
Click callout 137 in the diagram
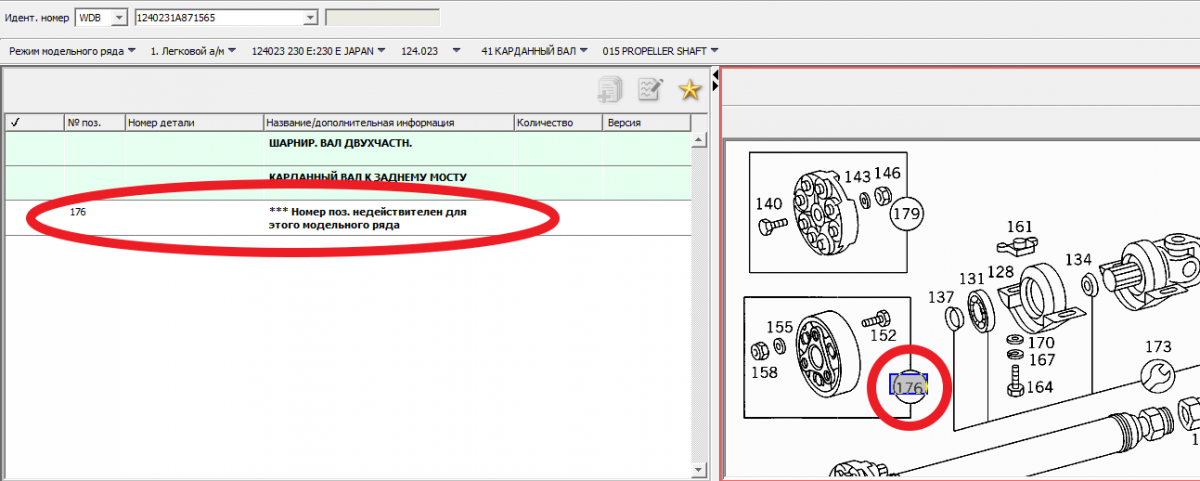tap(942, 298)
